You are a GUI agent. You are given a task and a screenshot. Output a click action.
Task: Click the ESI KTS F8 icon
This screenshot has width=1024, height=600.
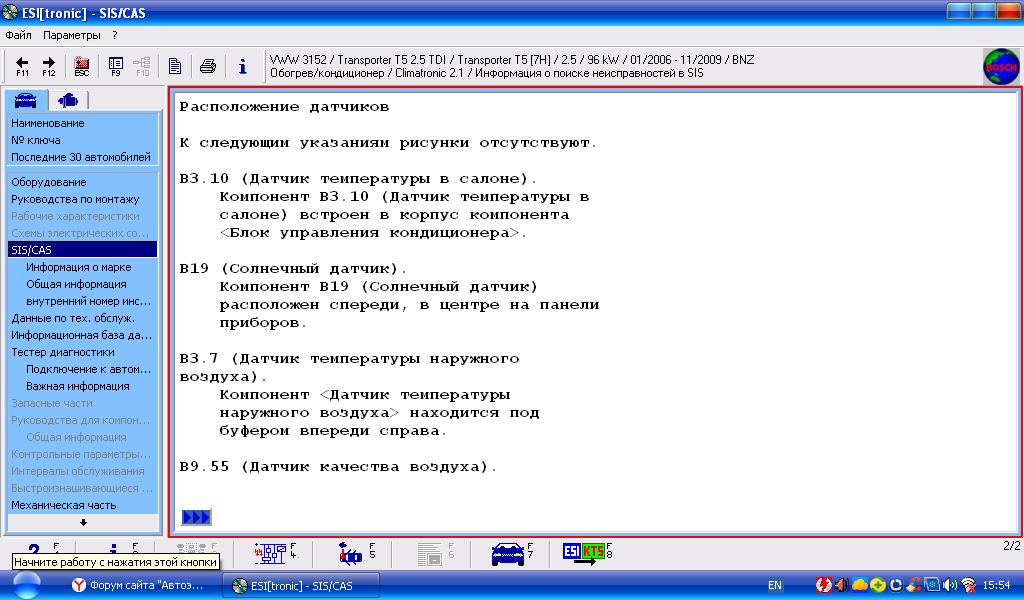[586, 554]
